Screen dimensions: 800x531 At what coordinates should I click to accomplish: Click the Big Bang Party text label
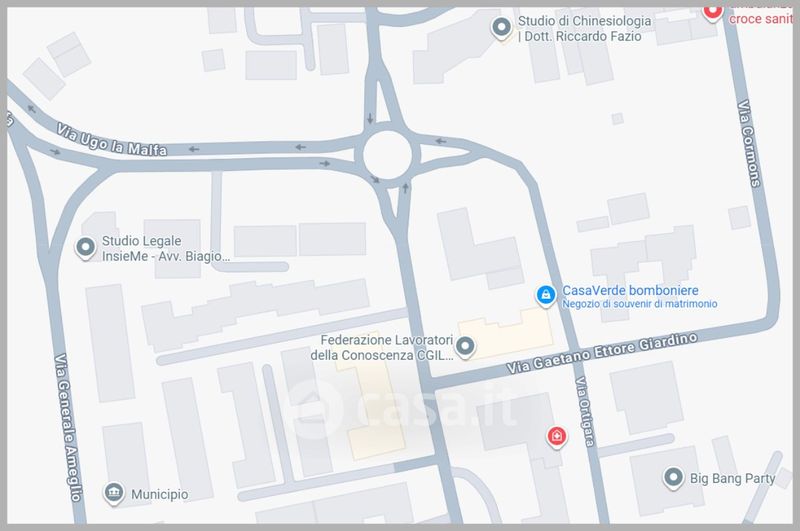[732, 478]
